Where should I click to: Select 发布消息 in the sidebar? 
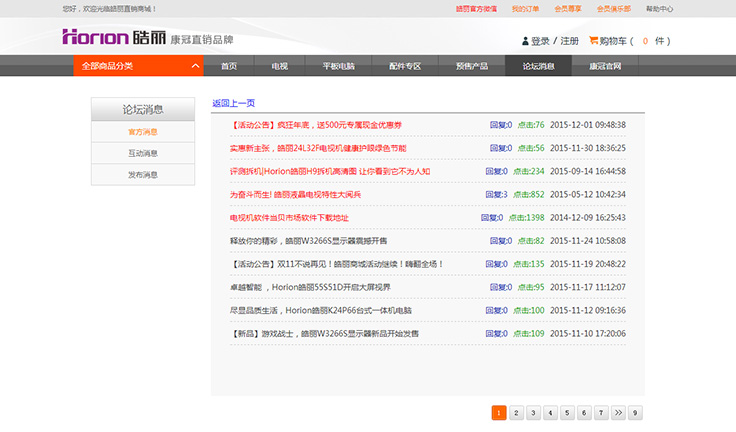point(143,175)
